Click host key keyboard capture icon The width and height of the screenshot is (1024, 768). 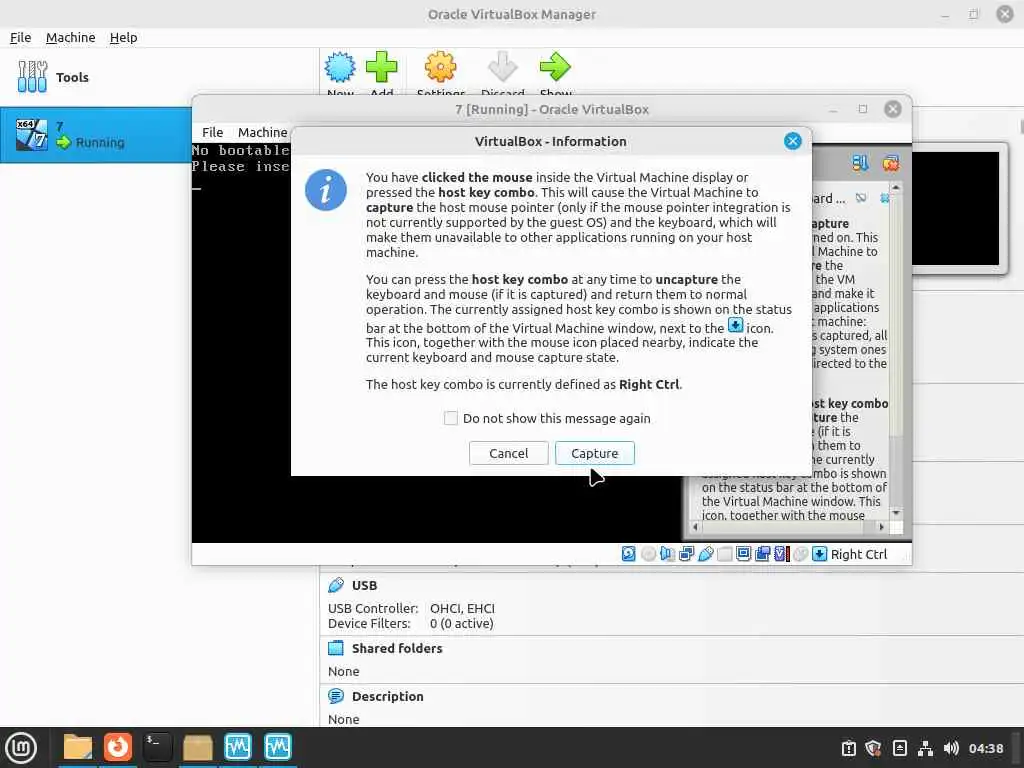[x=820, y=554]
